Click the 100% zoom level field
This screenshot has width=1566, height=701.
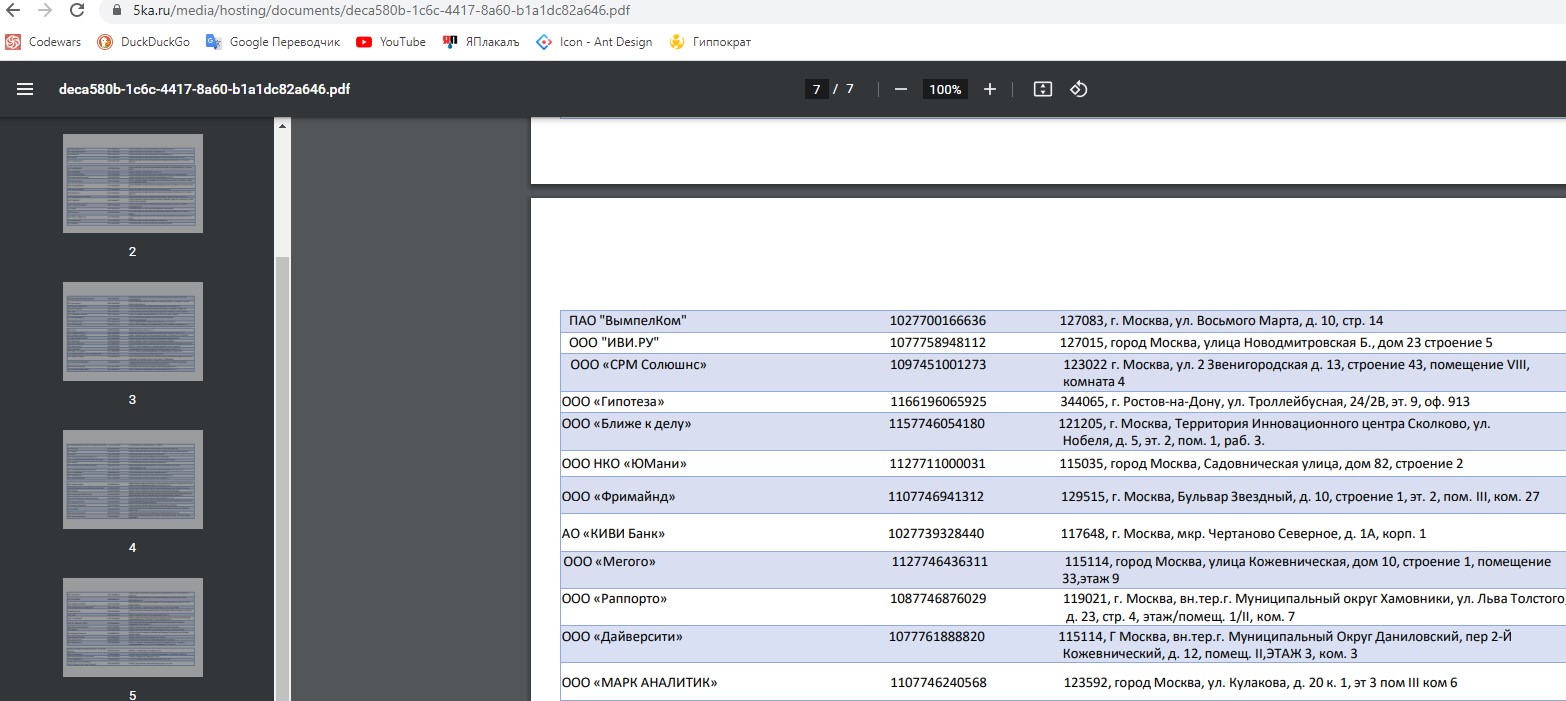[945, 89]
